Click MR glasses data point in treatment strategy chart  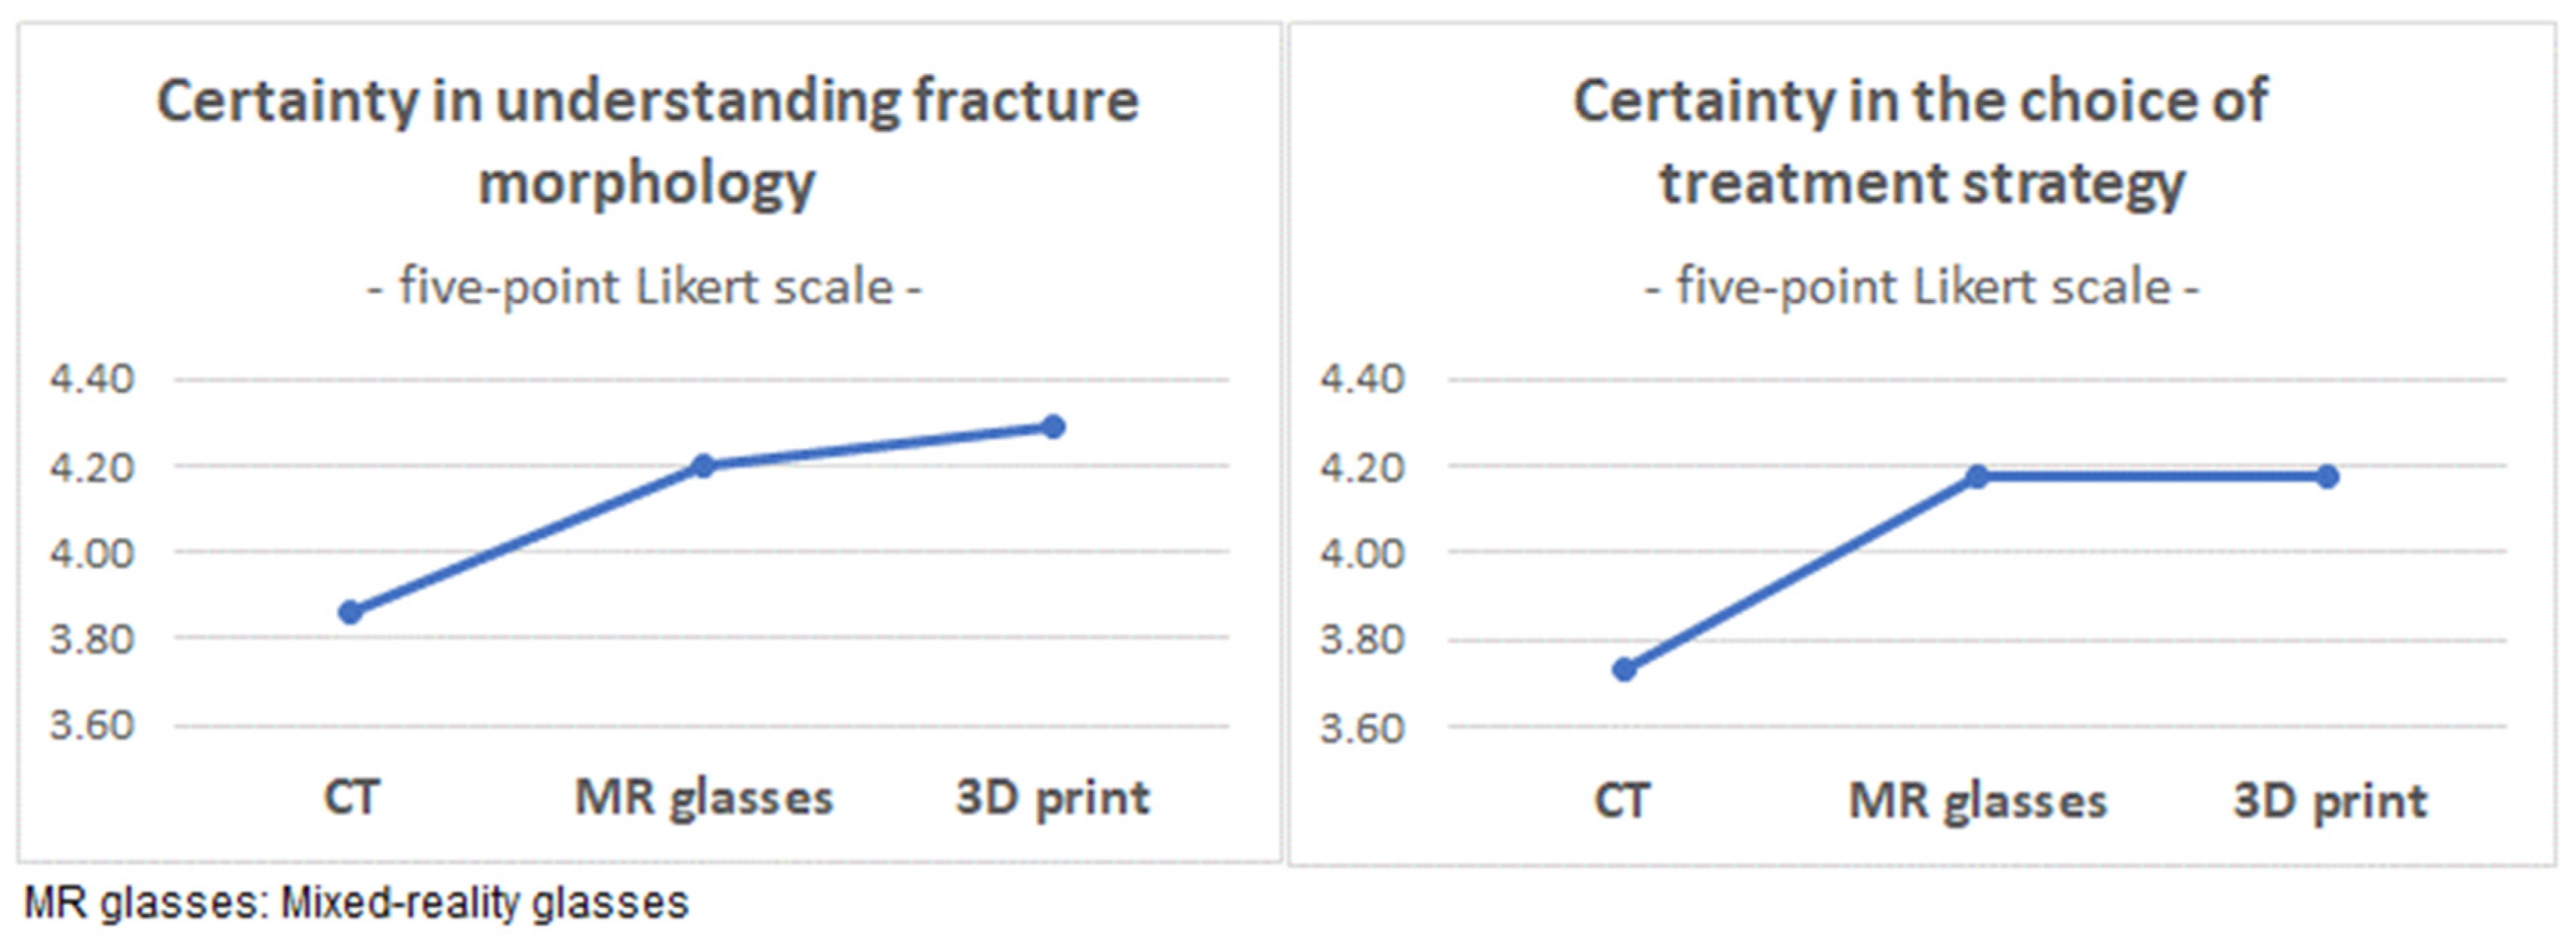[1977, 477]
